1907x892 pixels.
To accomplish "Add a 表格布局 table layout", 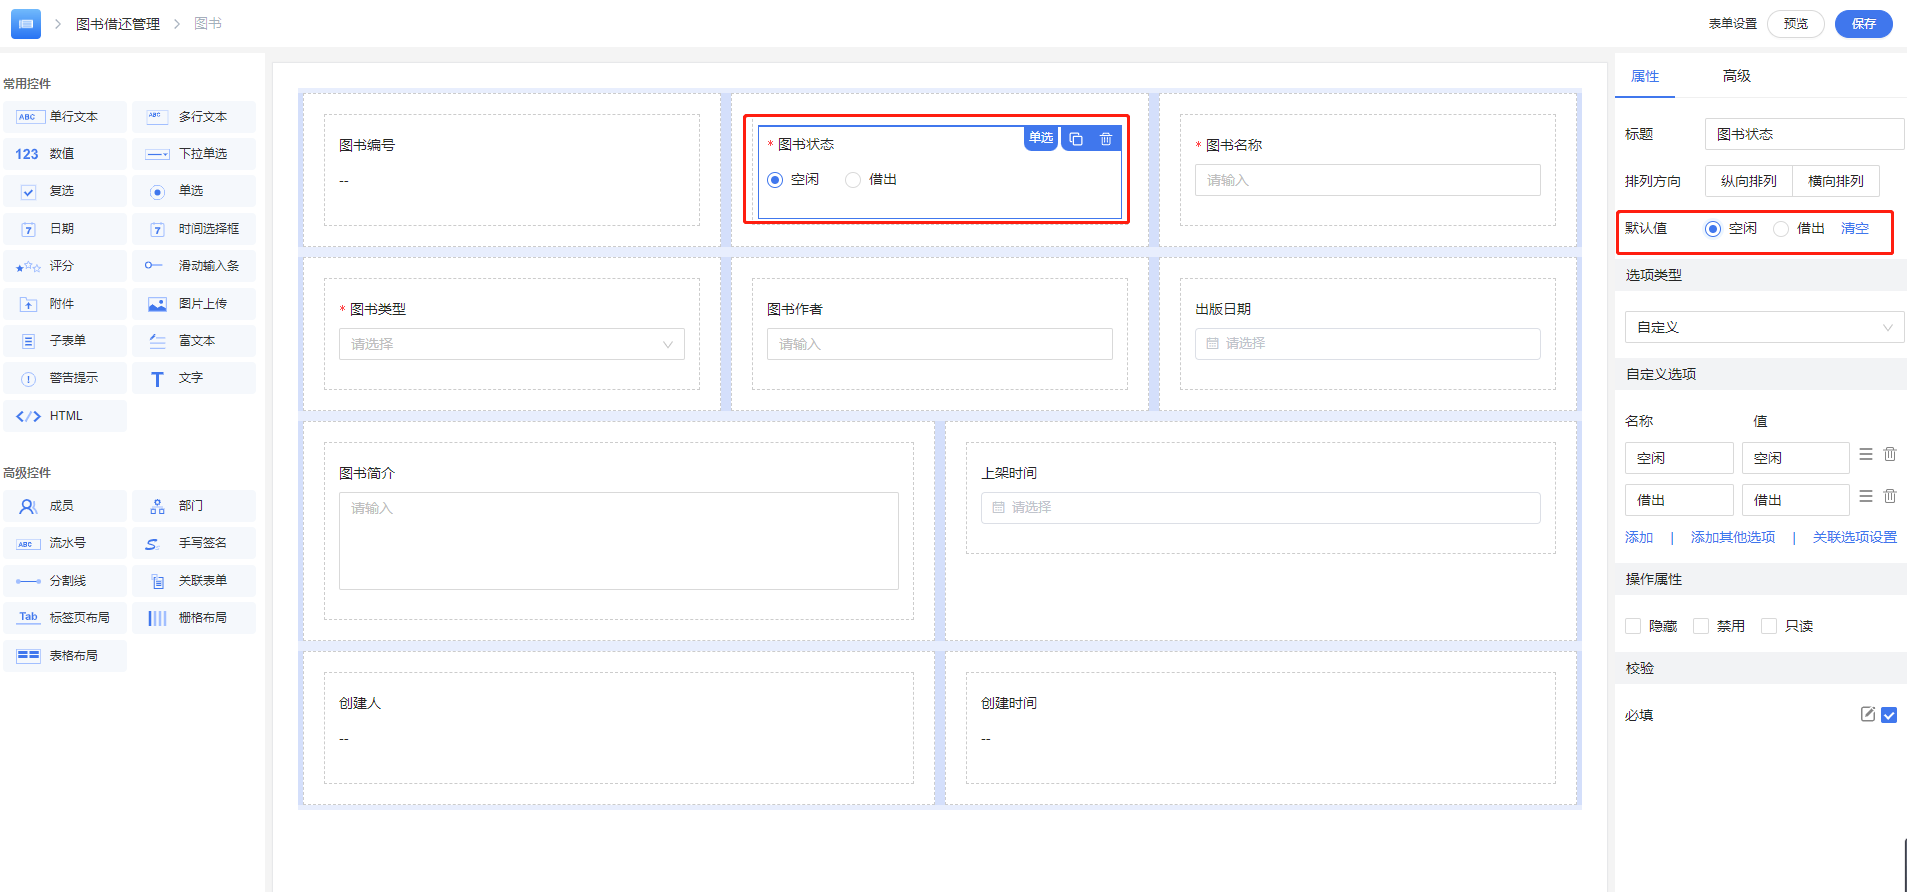I will (65, 656).
